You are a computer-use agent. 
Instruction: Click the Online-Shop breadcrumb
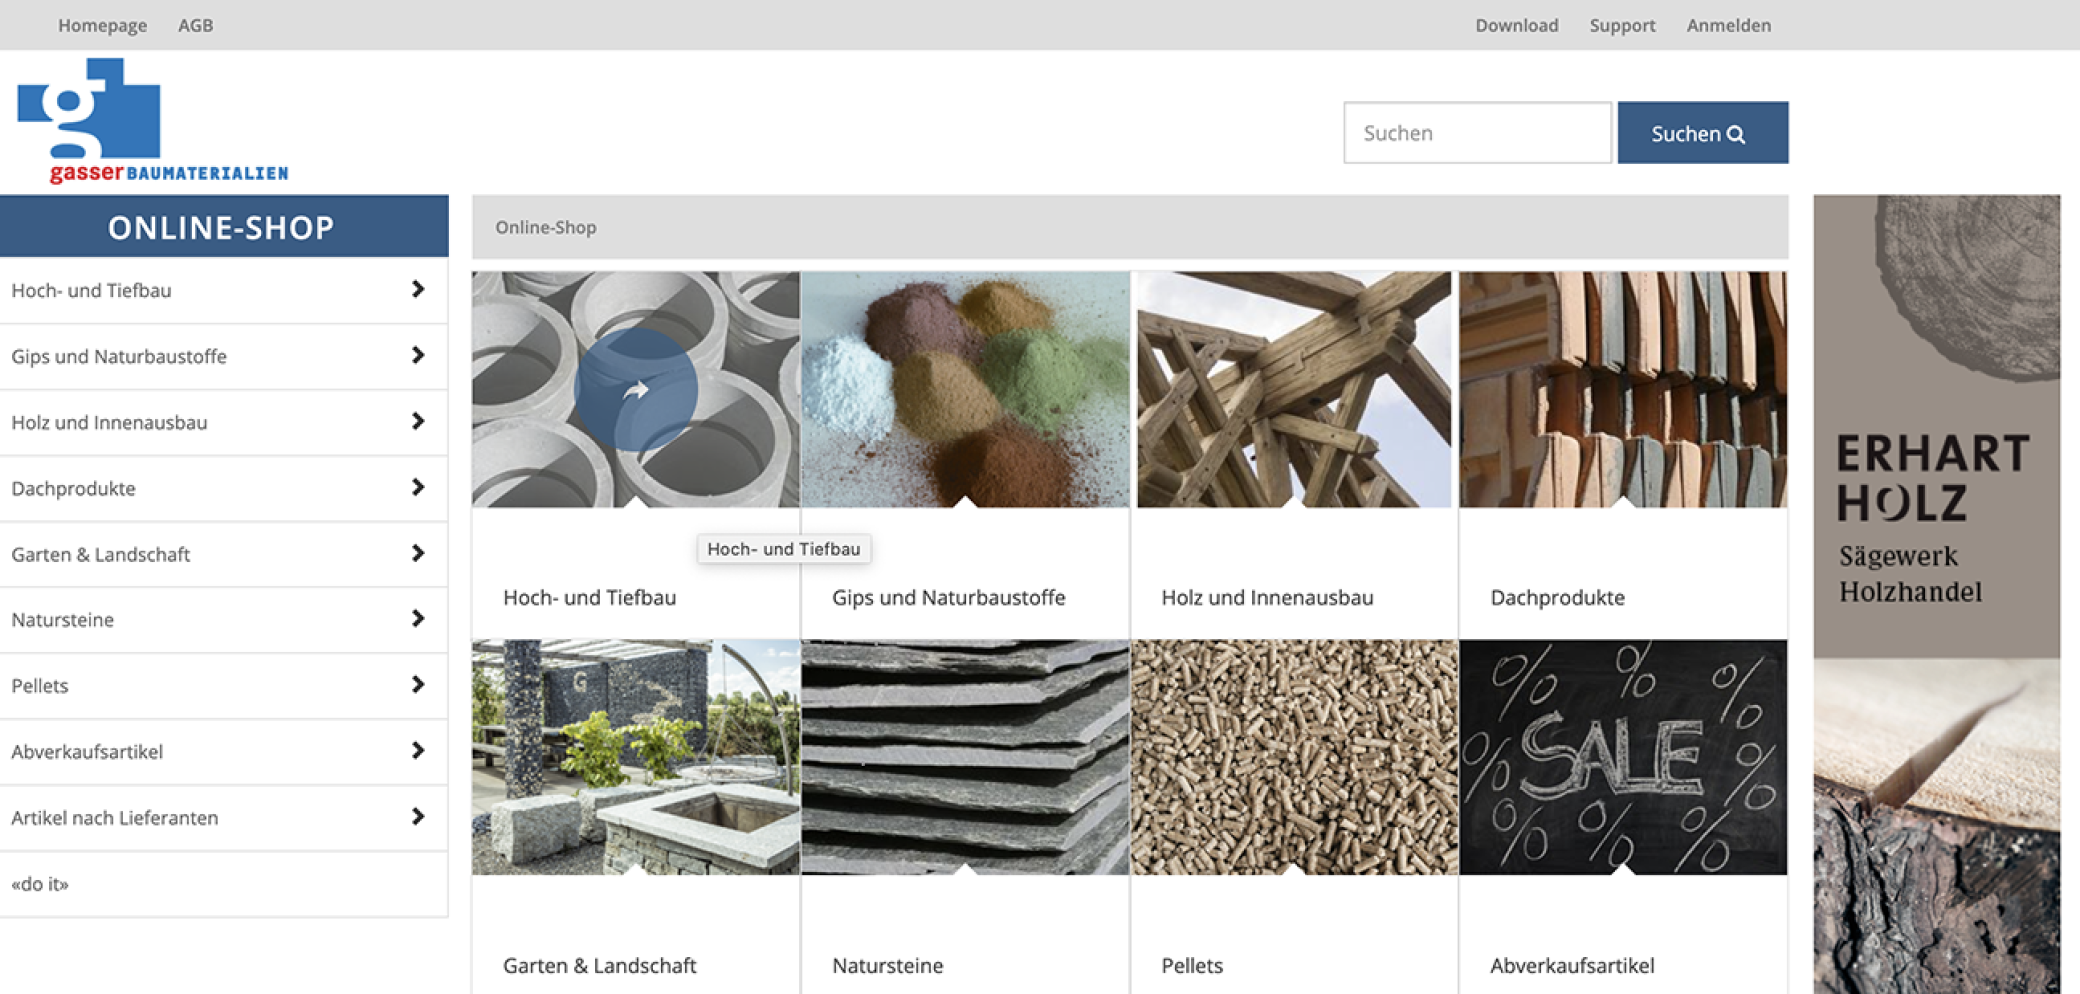(x=546, y=227)
